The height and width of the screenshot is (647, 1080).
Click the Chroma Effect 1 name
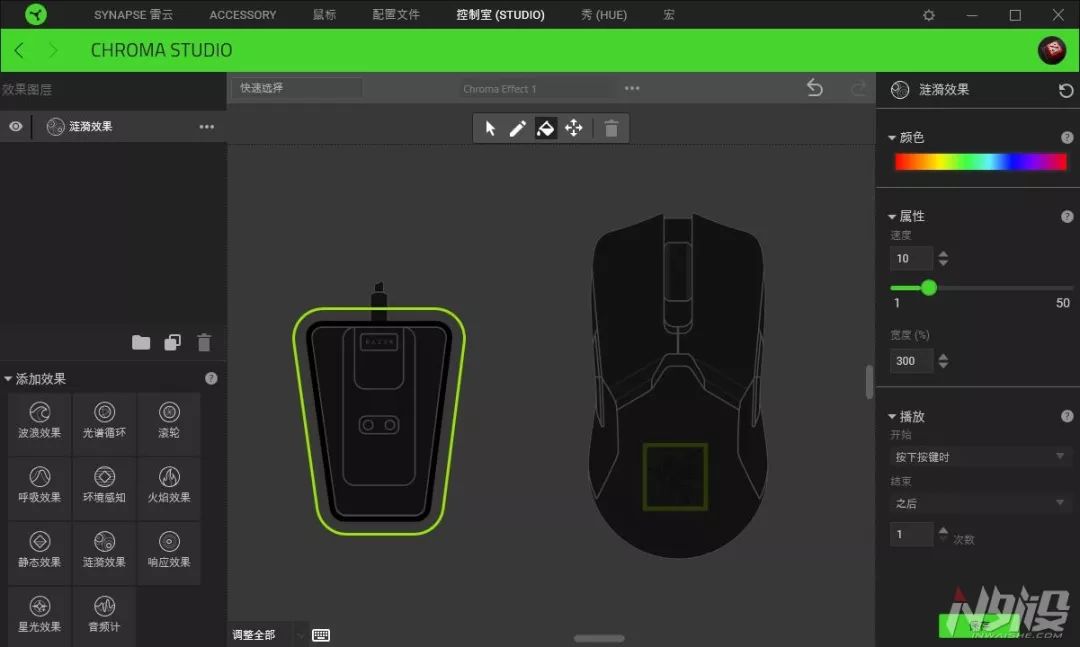coord(499,89)
